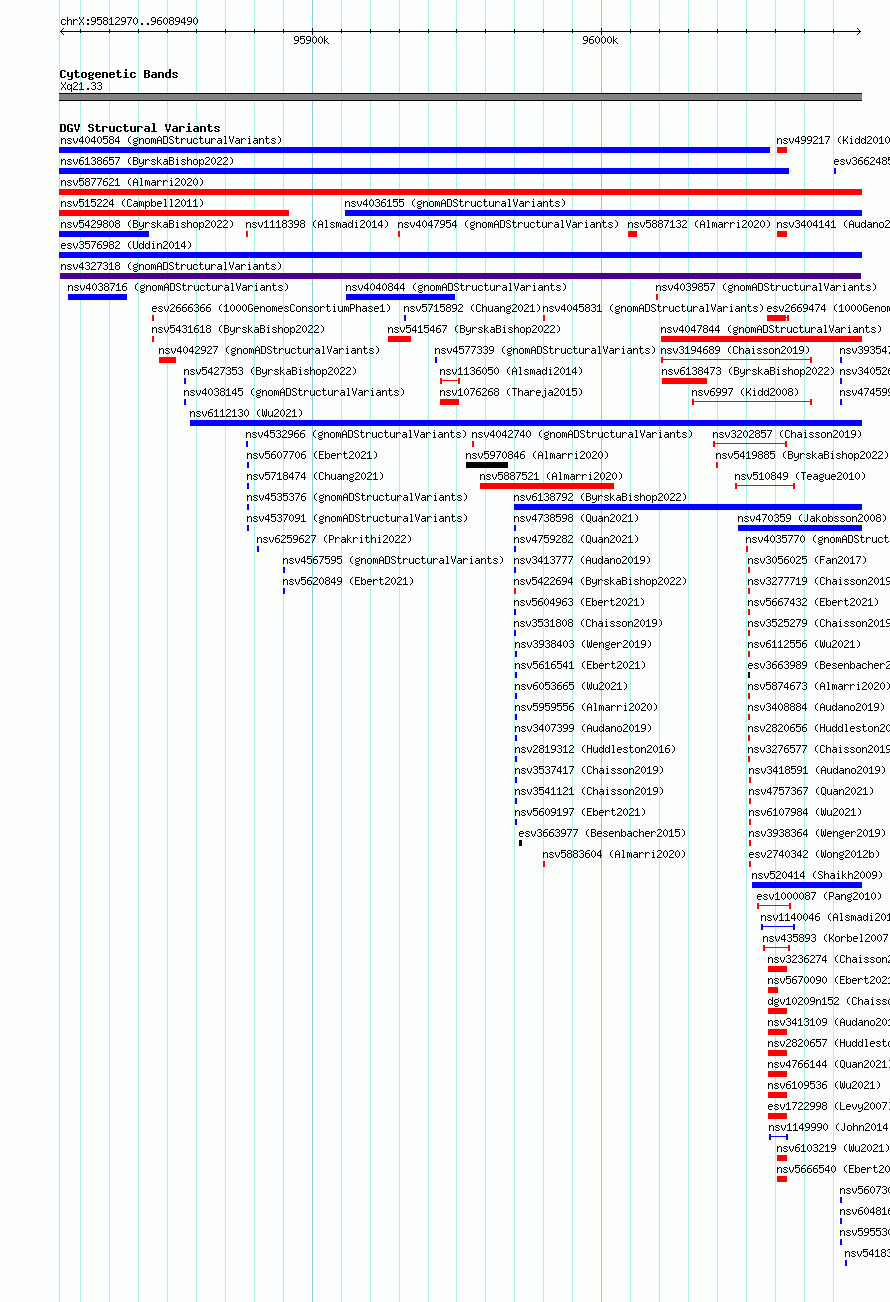Open variant nsv510849 (Teague2010)
The image size is (890, 1302).
tap(801, 476)
